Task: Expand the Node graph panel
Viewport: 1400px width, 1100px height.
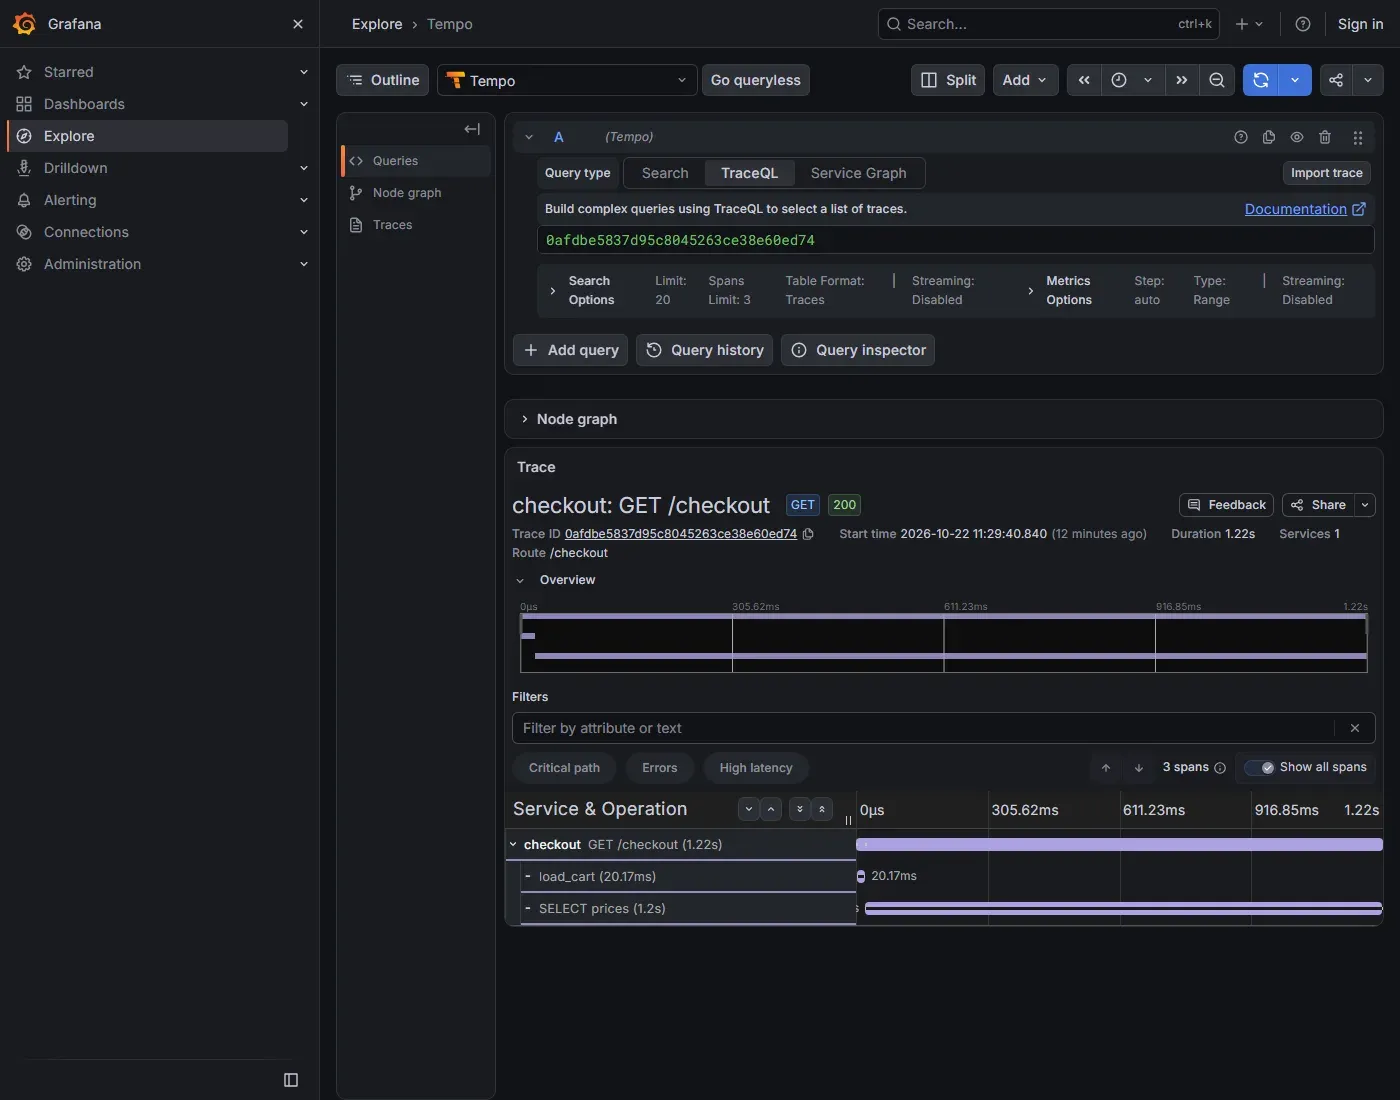Action: (x=524, y=419)
